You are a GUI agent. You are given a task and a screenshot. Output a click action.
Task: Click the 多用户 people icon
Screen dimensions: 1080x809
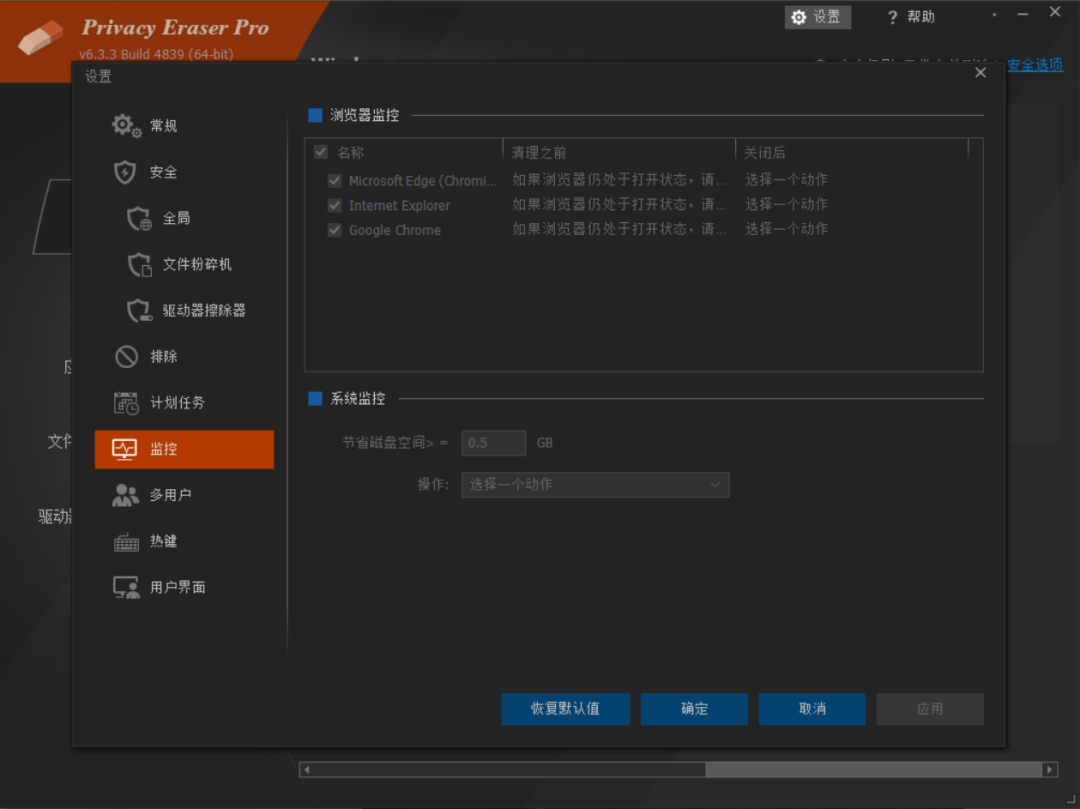(125, 495)
